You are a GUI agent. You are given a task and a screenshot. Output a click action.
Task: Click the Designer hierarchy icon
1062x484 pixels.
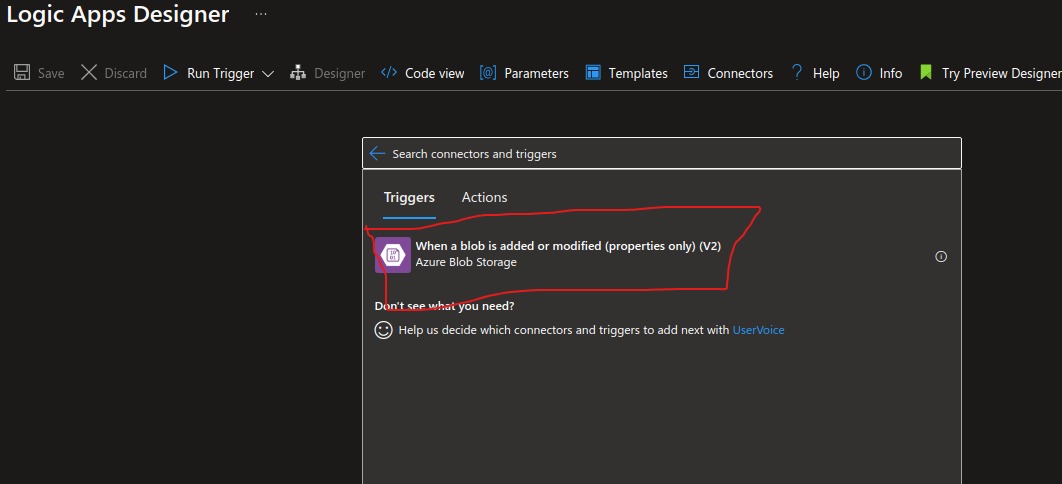(298, 73)
